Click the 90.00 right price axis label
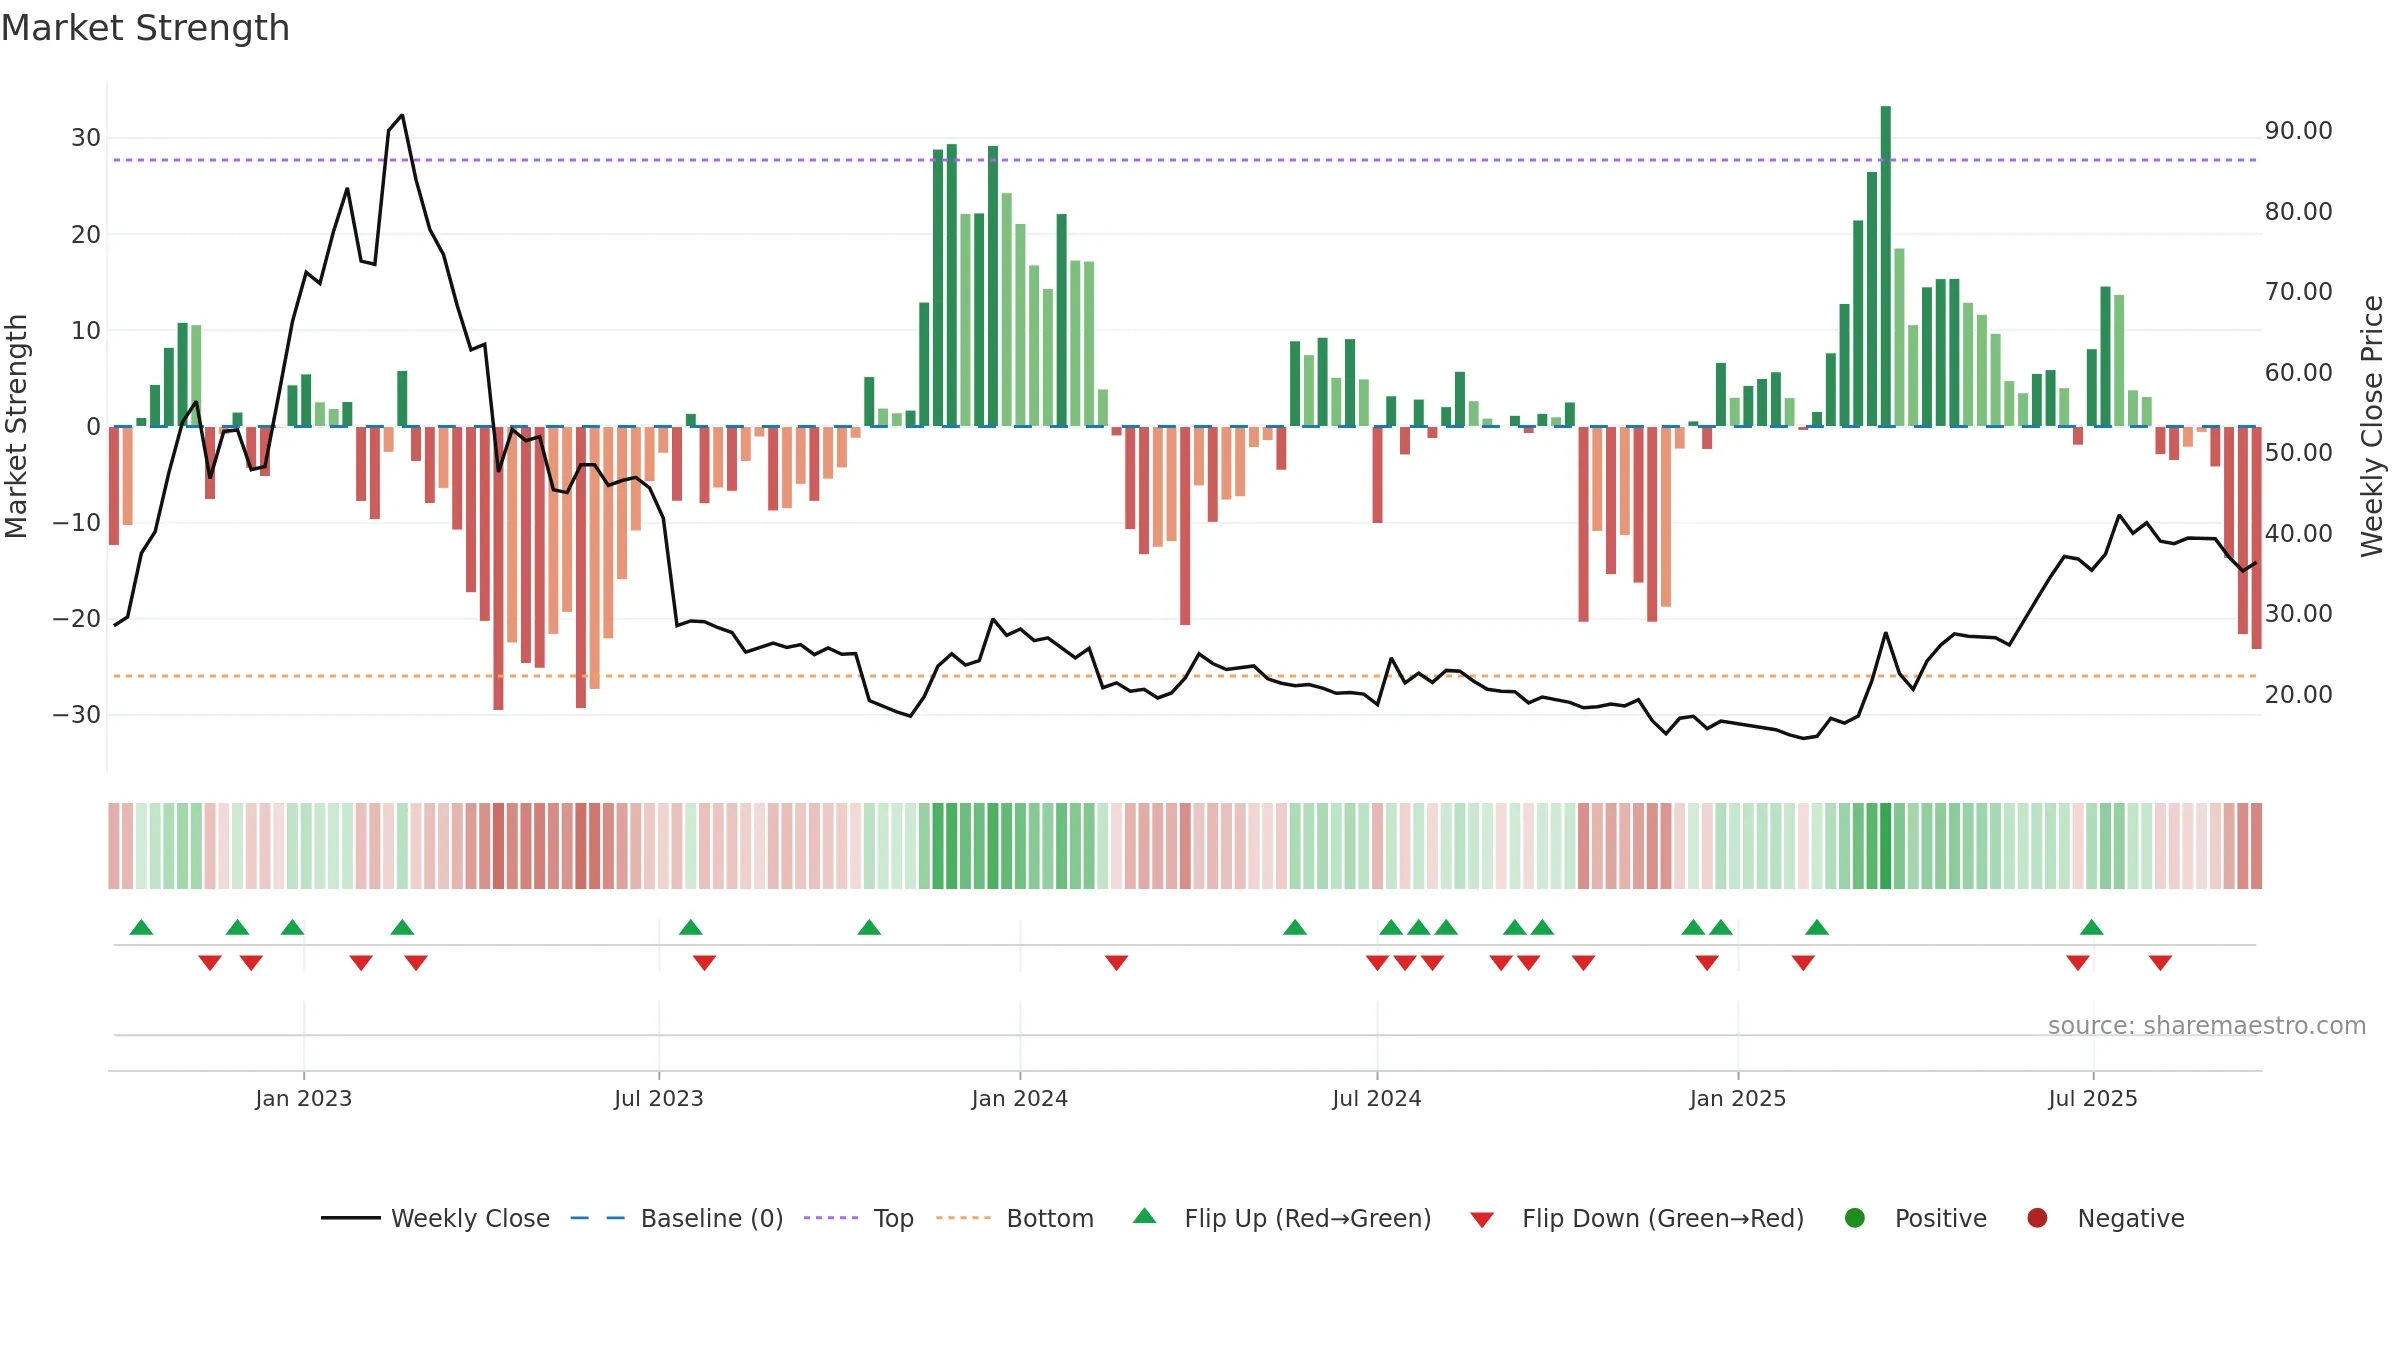 click(2298, 131)
